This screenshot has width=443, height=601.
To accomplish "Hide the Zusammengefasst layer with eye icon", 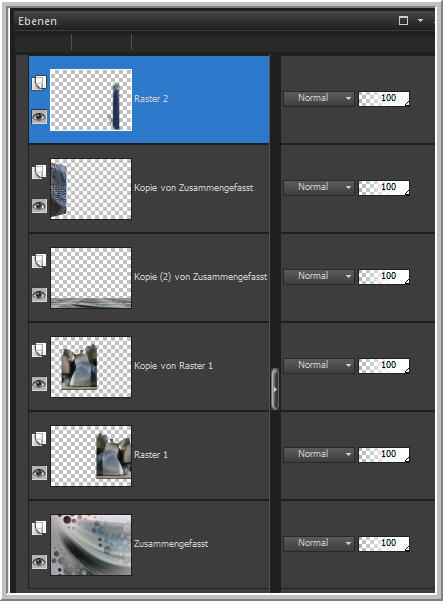I will click(x=39, y=562).
